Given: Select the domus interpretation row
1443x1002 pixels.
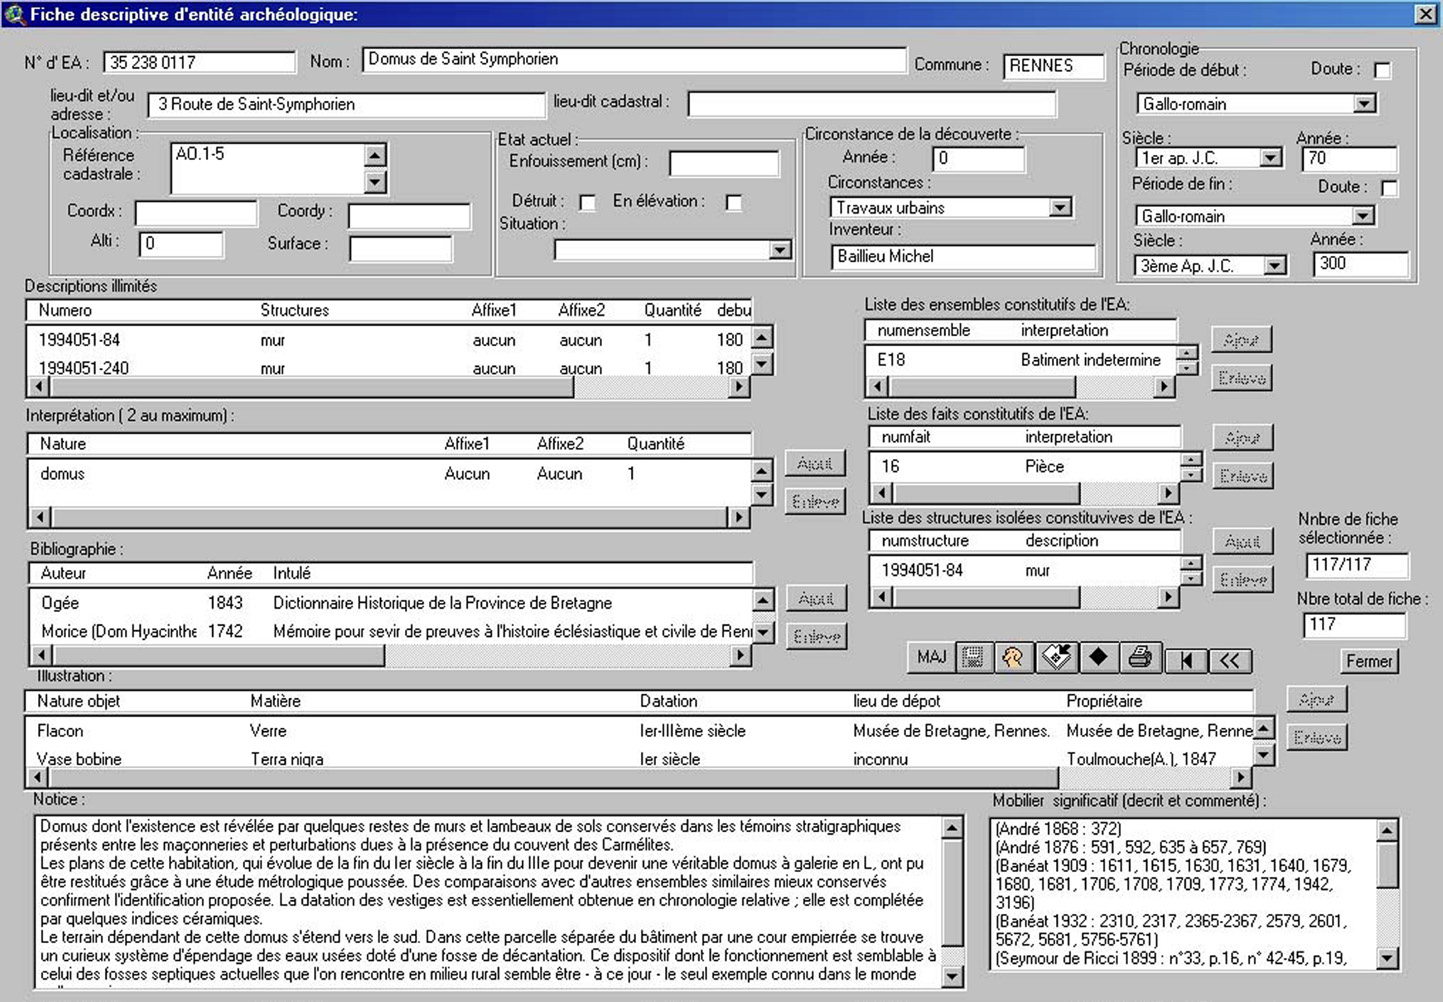Looking at the screenshot, I should tap(390, 474).
